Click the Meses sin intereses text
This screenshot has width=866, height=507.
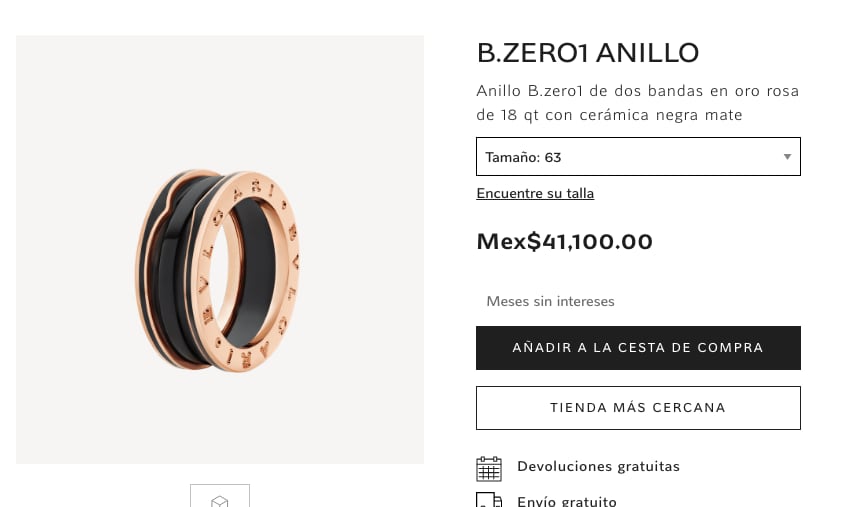550,302
